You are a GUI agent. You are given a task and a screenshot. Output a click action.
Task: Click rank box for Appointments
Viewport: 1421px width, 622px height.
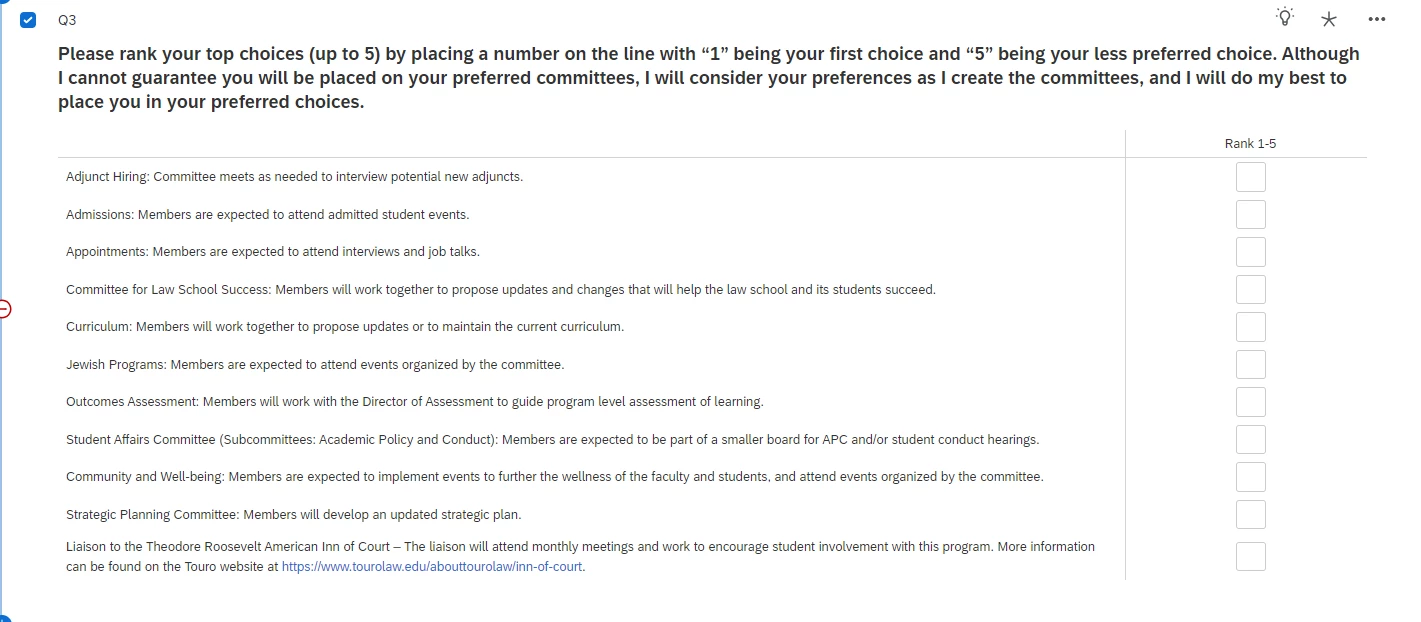coord(1250,252)
